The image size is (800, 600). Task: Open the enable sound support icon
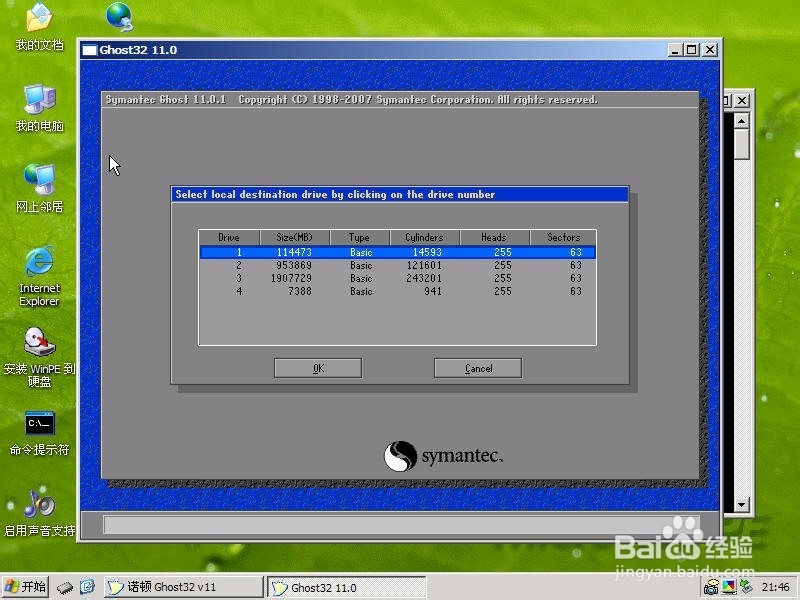click(39, 513)
